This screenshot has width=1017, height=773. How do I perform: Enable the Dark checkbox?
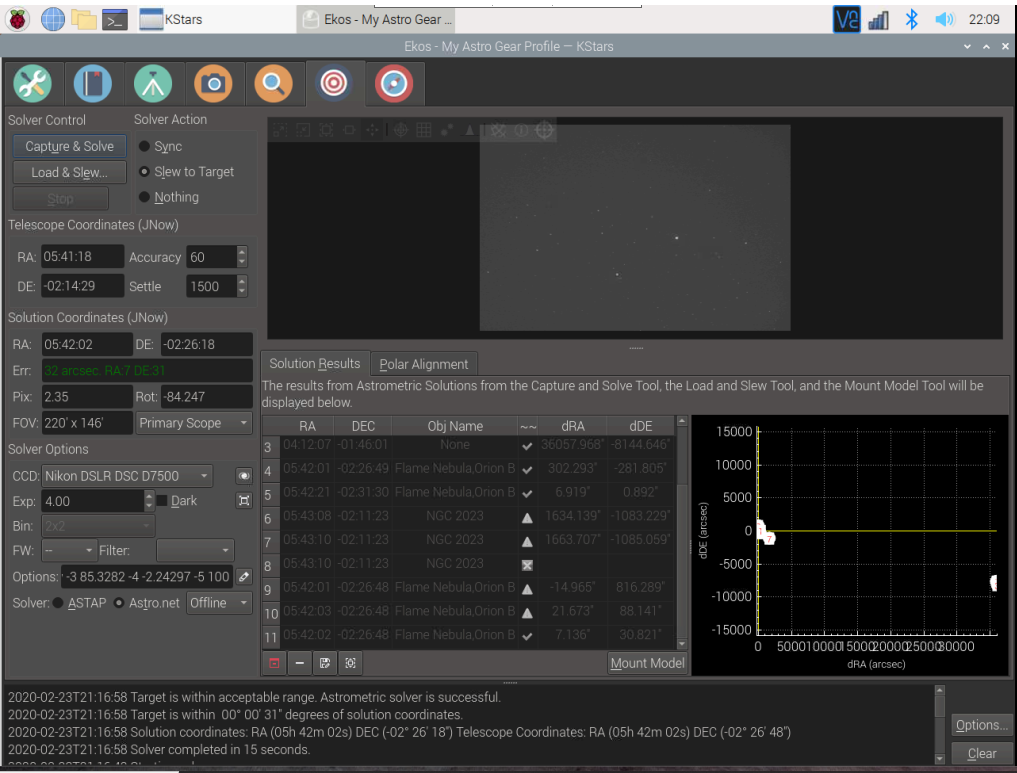(162, 501)
